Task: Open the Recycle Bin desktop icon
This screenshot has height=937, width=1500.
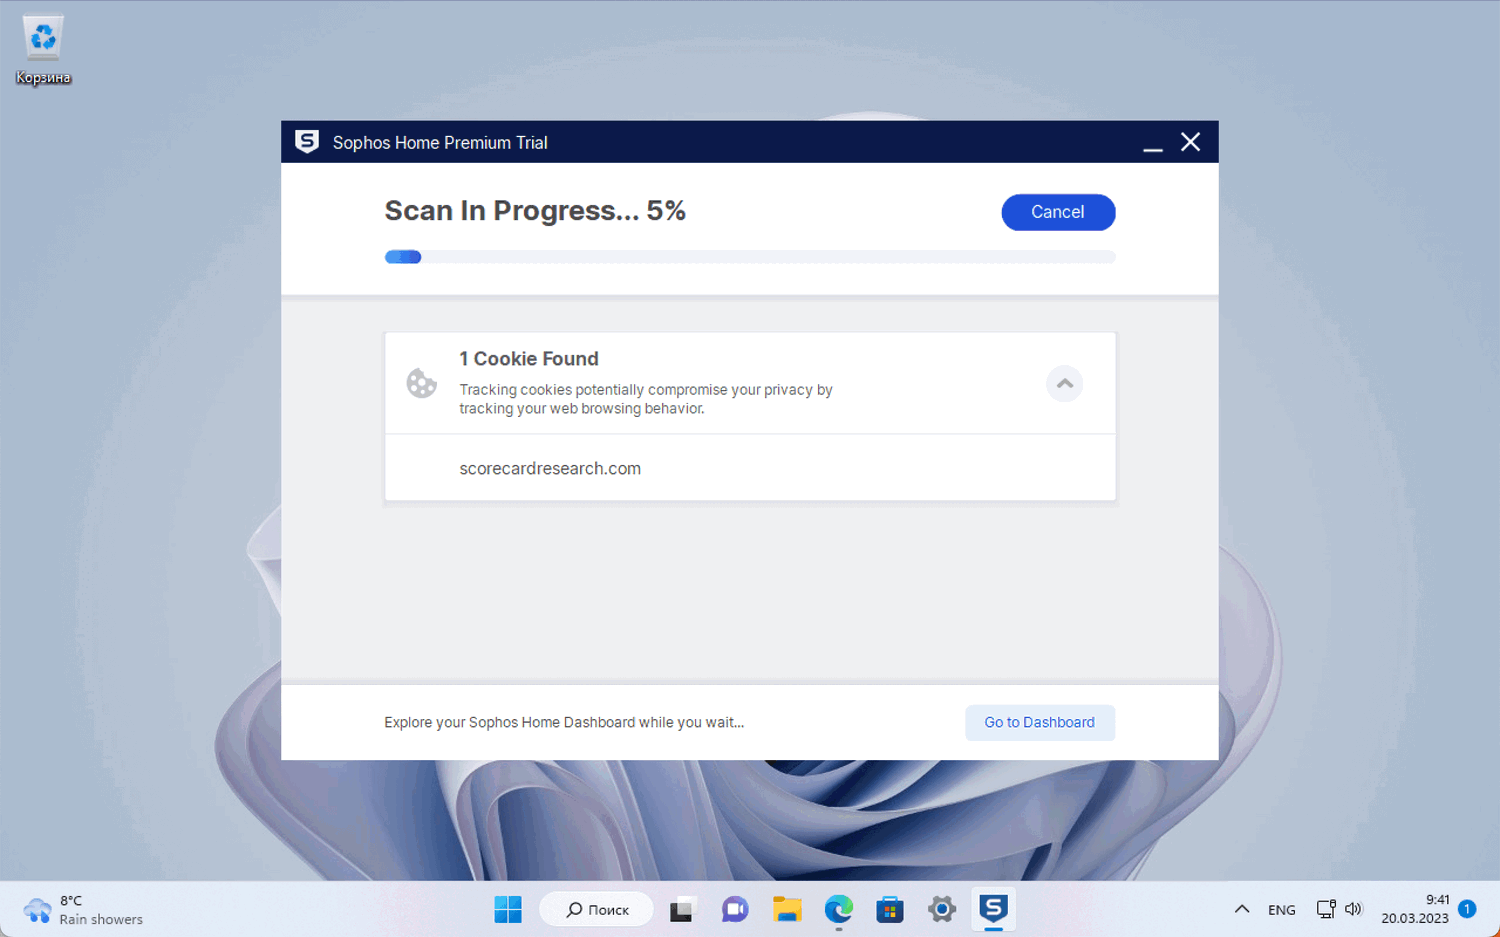Action: point(43,50)
